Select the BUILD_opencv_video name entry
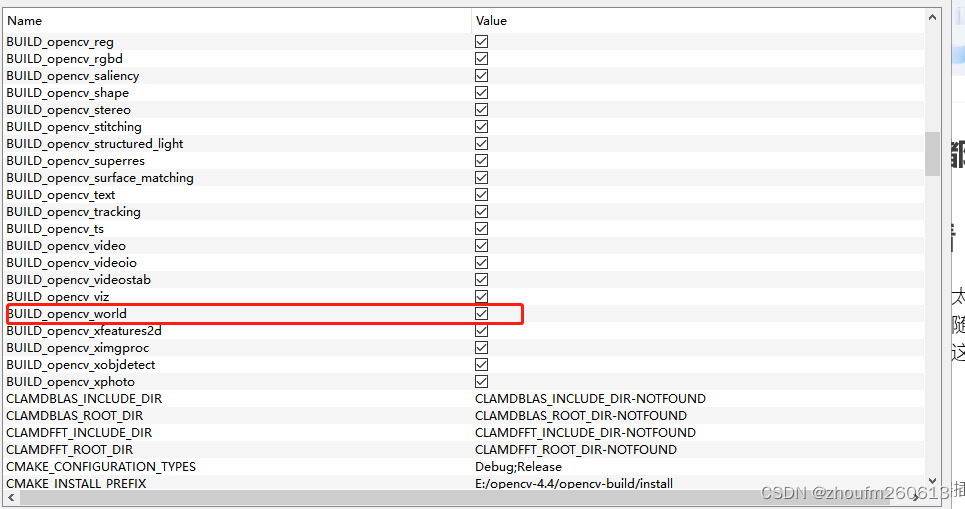Viewport: 965px width, 509px height. [x=66, y=246]
